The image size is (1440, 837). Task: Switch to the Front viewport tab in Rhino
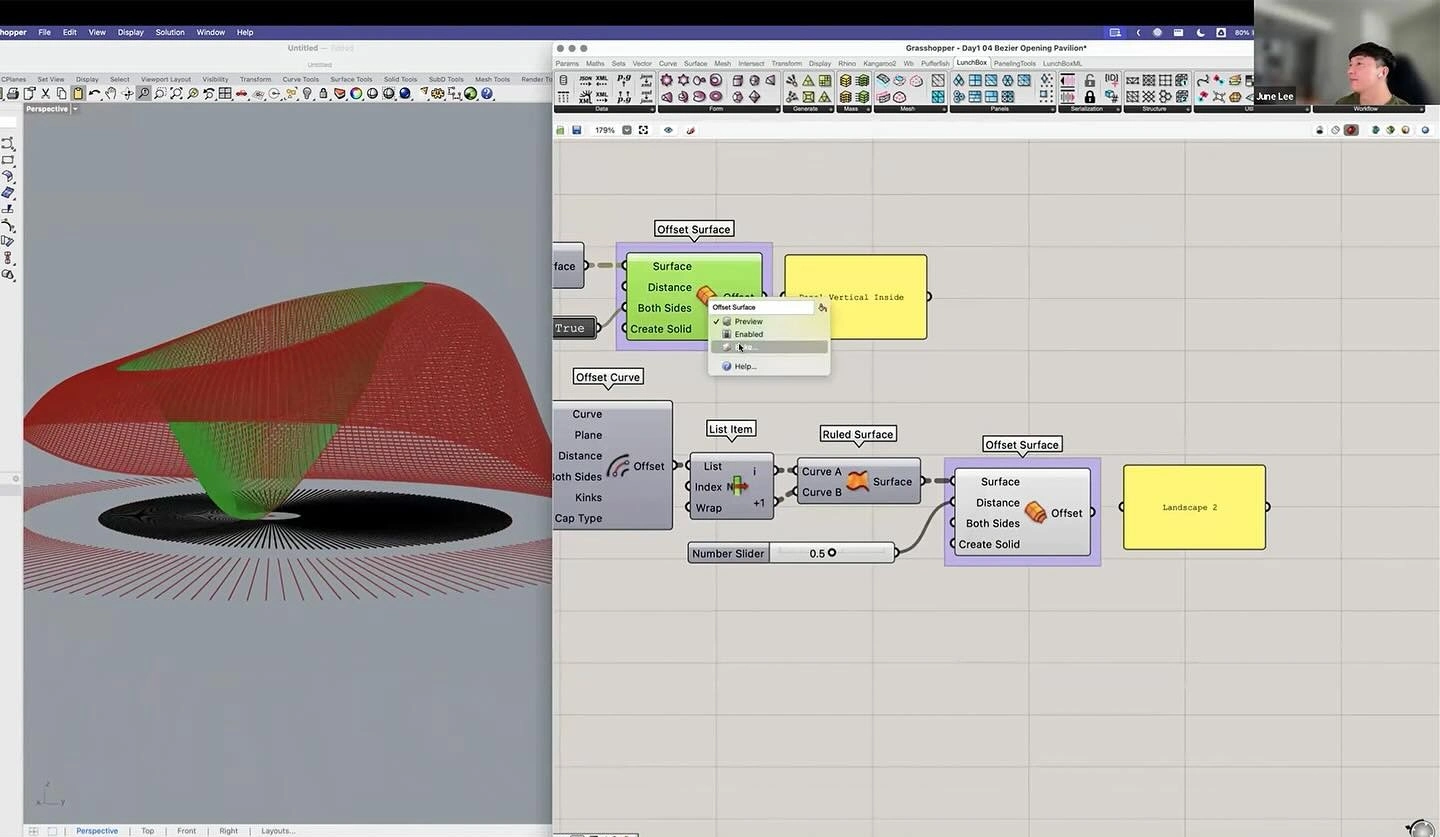pos(187,831)
